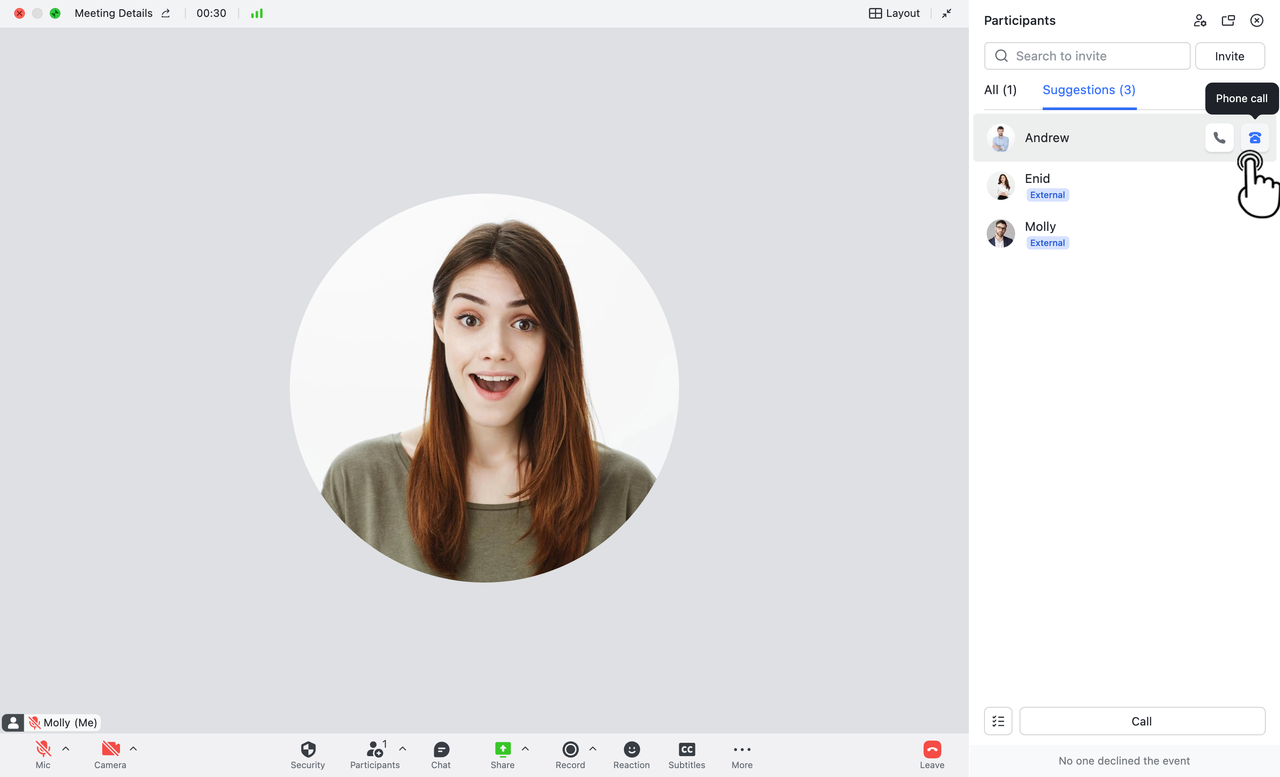
Task: Switch to the All (1) tab
Action: [1000, 90]
